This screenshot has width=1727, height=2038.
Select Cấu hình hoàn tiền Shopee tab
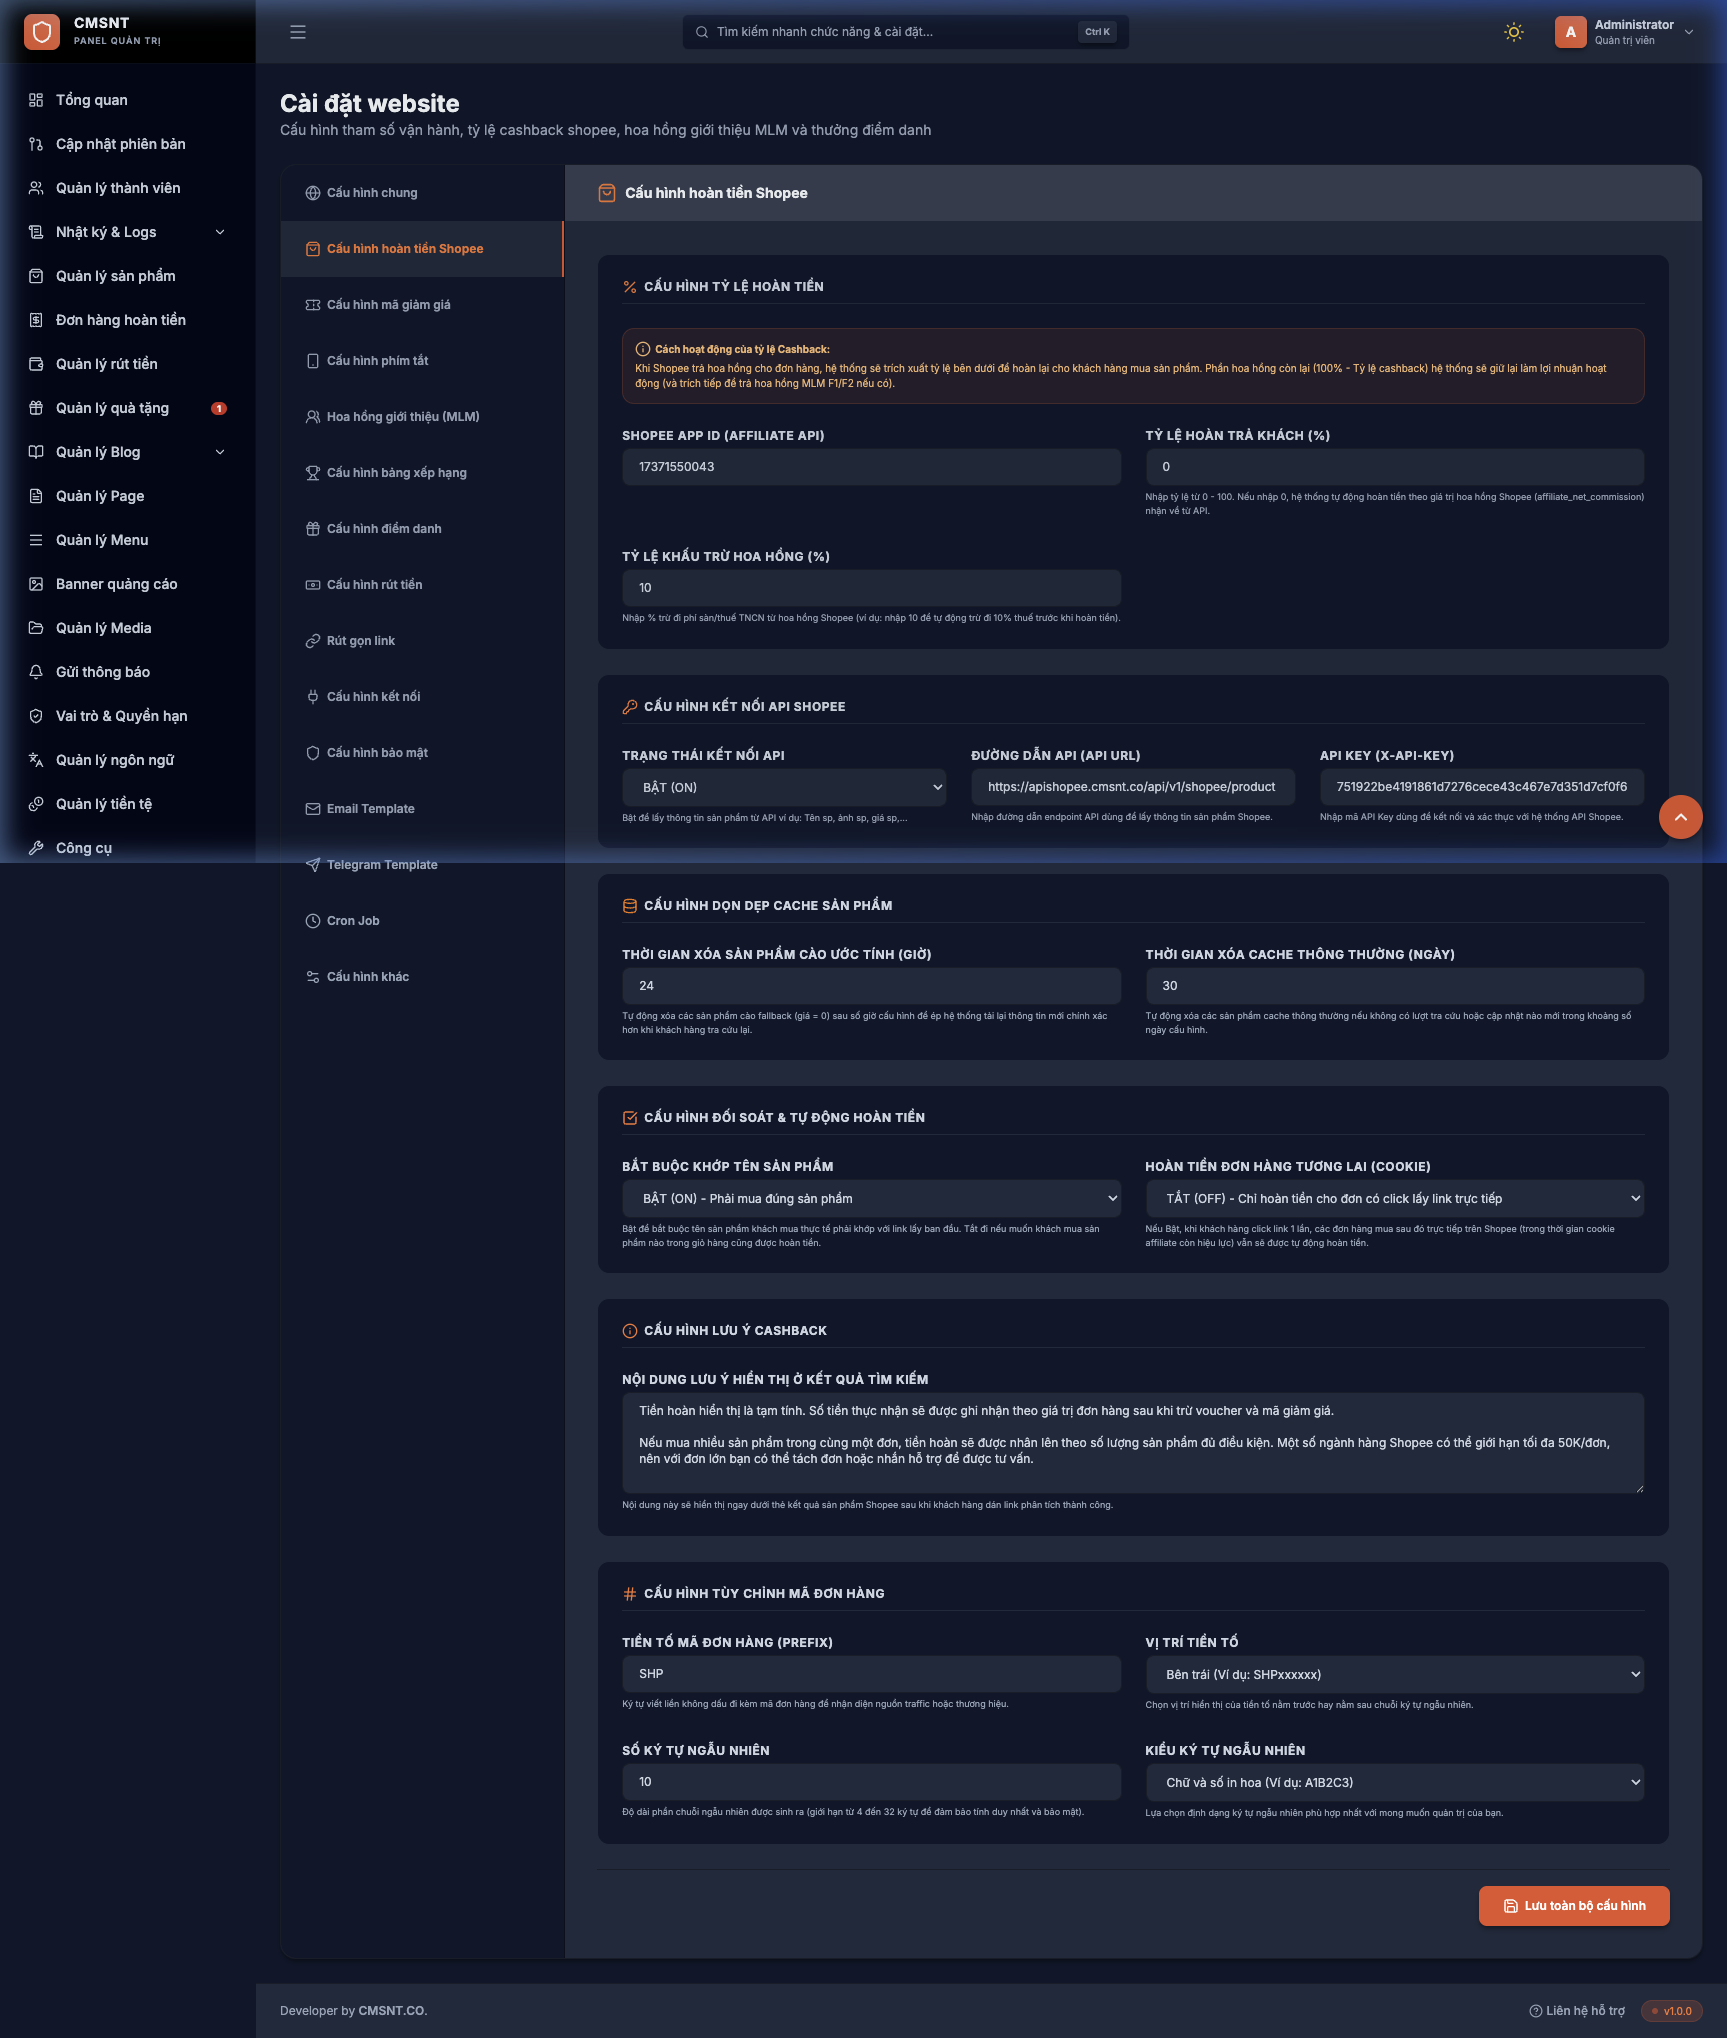pos(422,249)
